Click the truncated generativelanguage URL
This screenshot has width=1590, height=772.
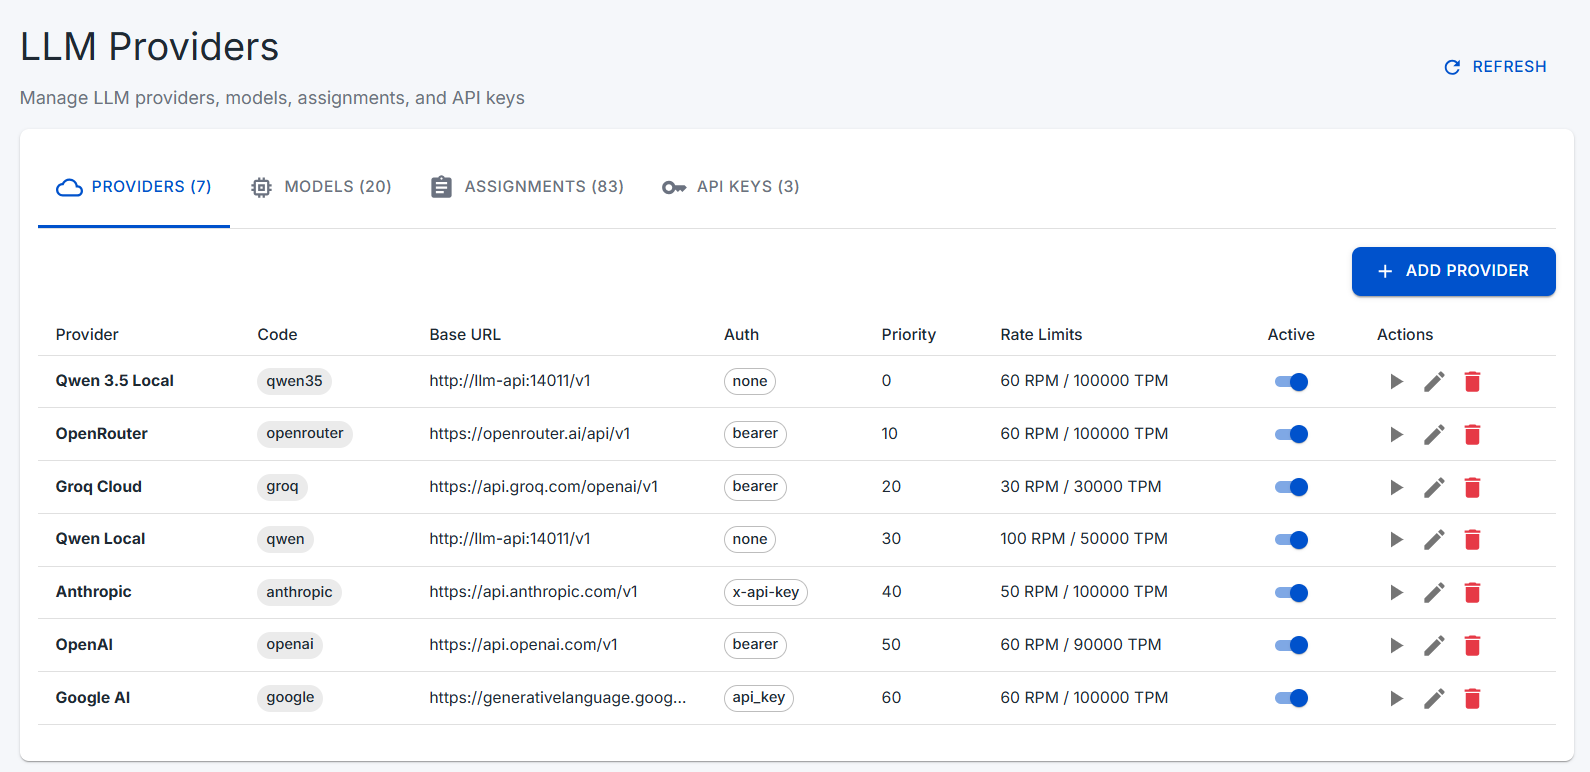coord(558,698)
